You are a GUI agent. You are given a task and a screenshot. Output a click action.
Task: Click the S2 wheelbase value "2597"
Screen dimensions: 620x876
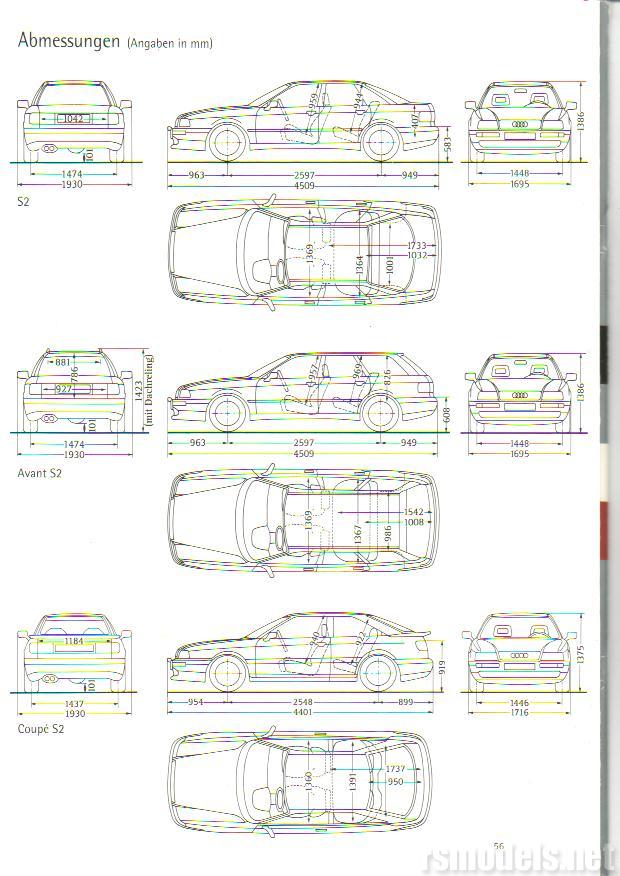[x=304, y=175]
